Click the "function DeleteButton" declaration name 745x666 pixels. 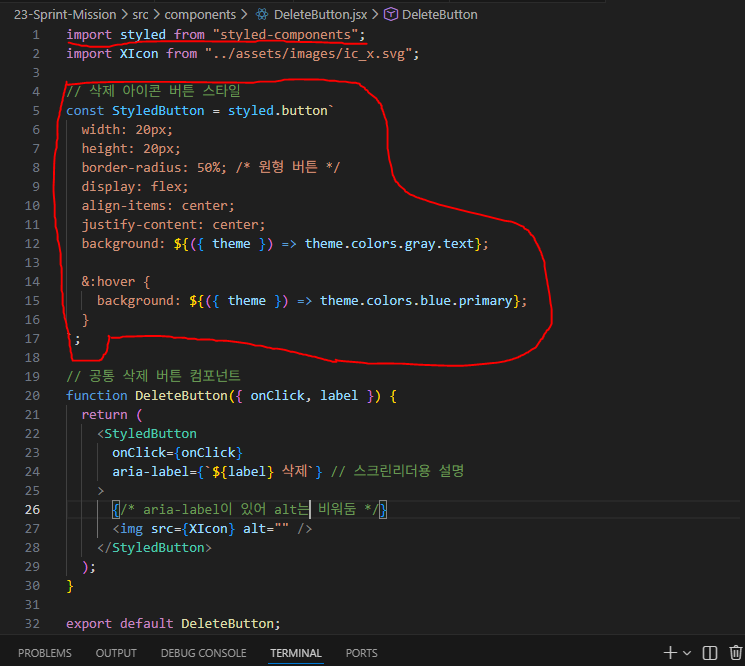(181, 396)
